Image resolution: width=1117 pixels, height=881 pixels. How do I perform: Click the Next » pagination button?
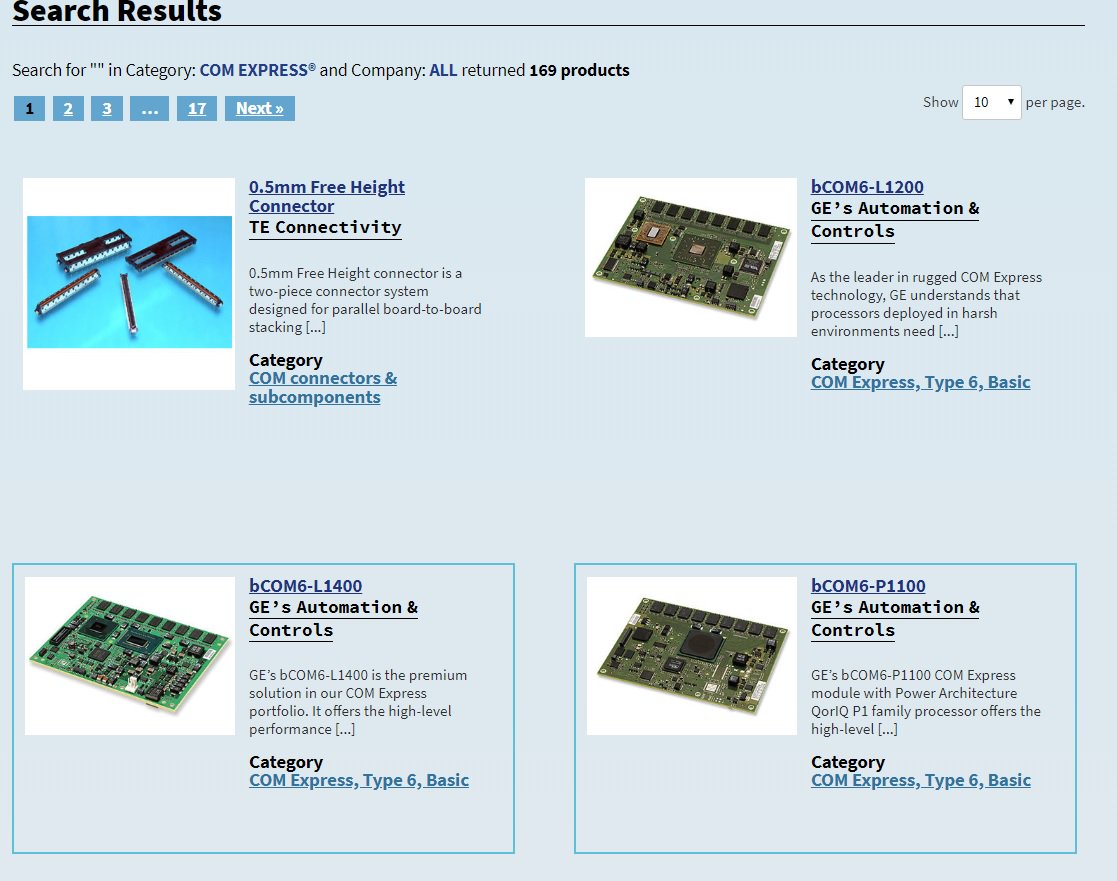coord(259,108)
